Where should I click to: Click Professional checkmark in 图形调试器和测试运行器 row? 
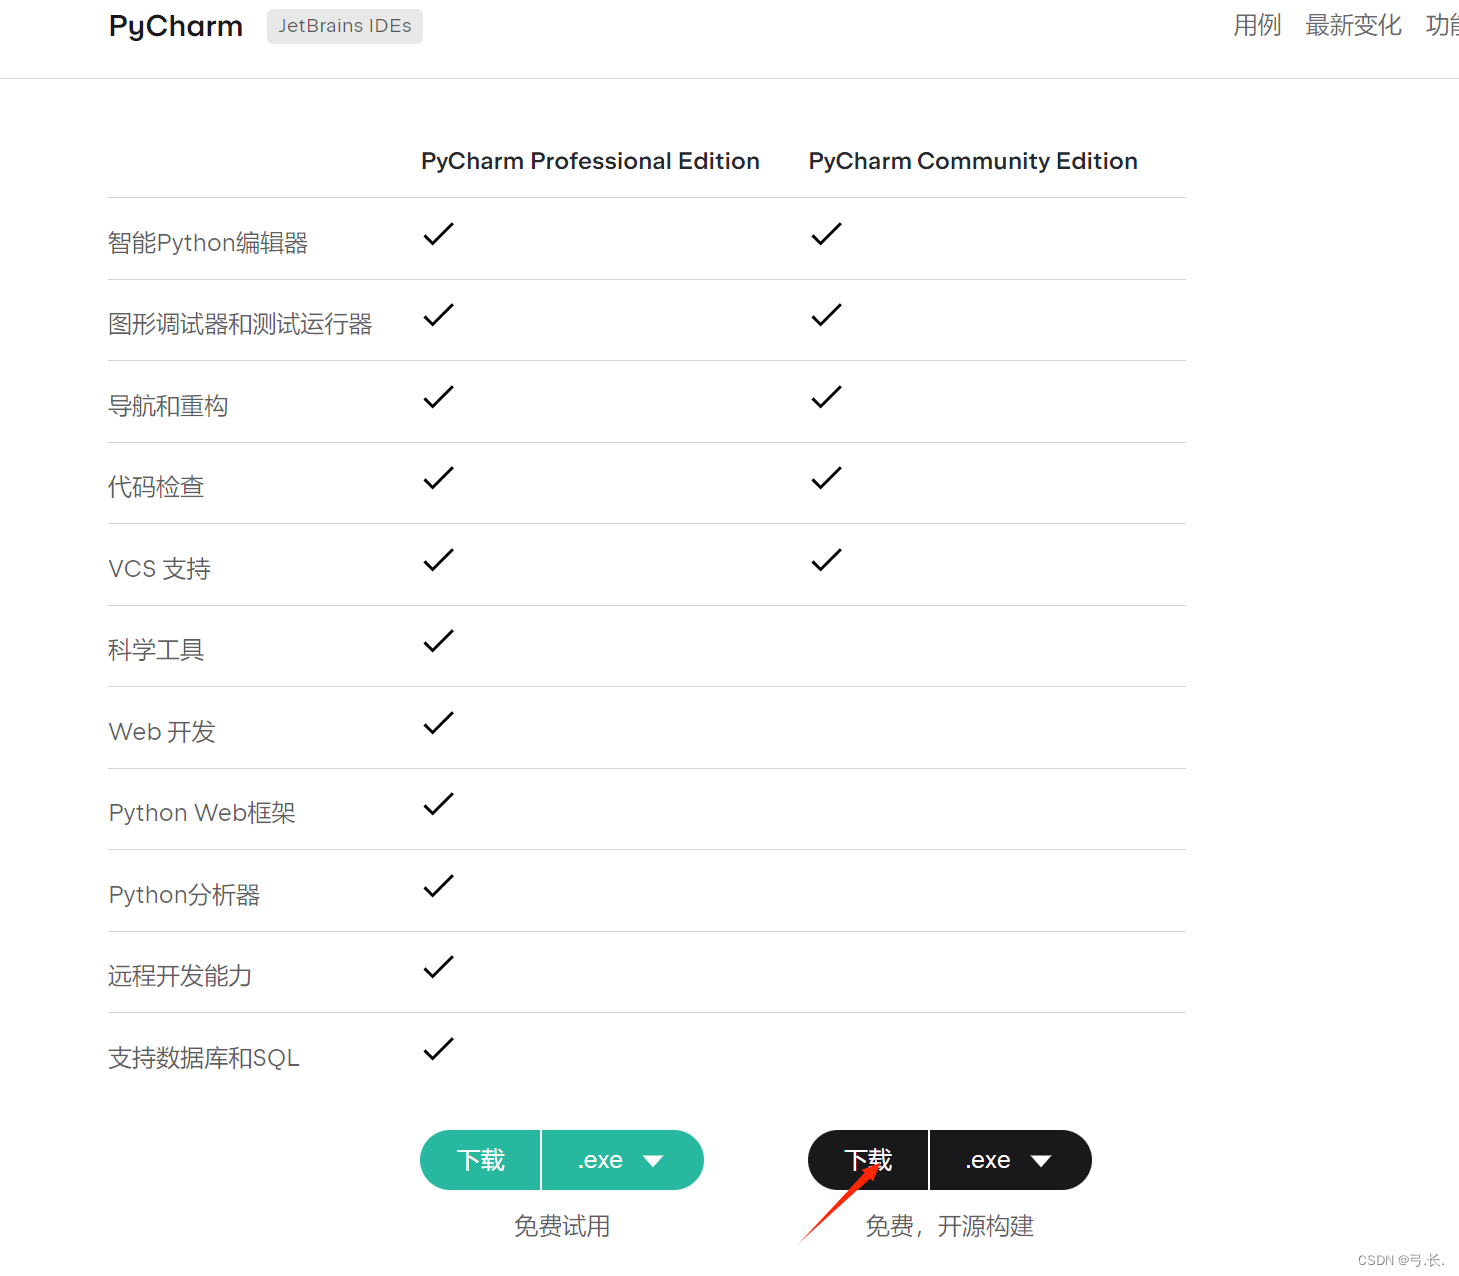pyautogui.click(x=438, y=315)
